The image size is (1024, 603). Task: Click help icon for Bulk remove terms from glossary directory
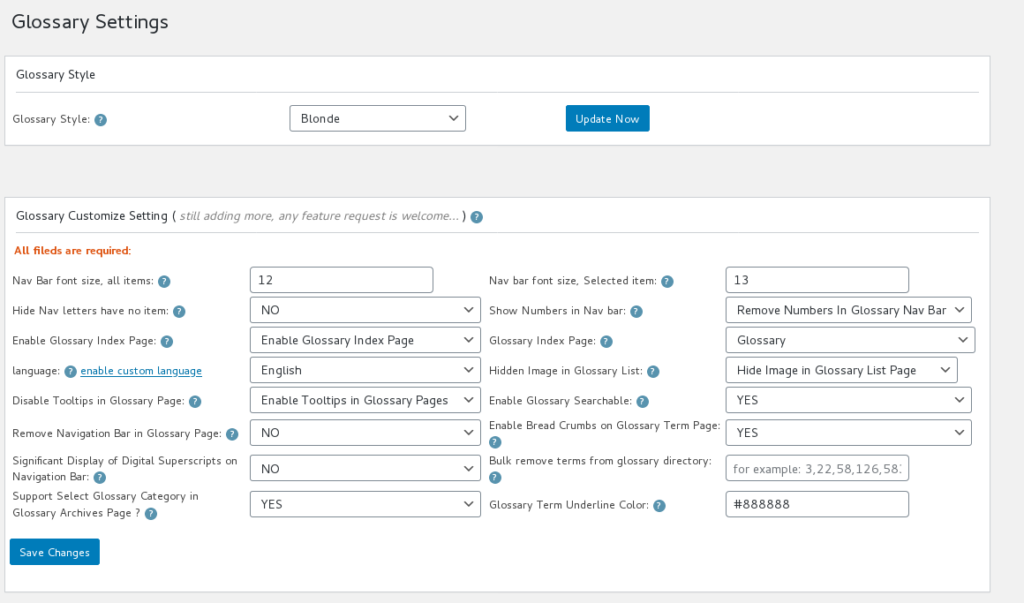495,478
